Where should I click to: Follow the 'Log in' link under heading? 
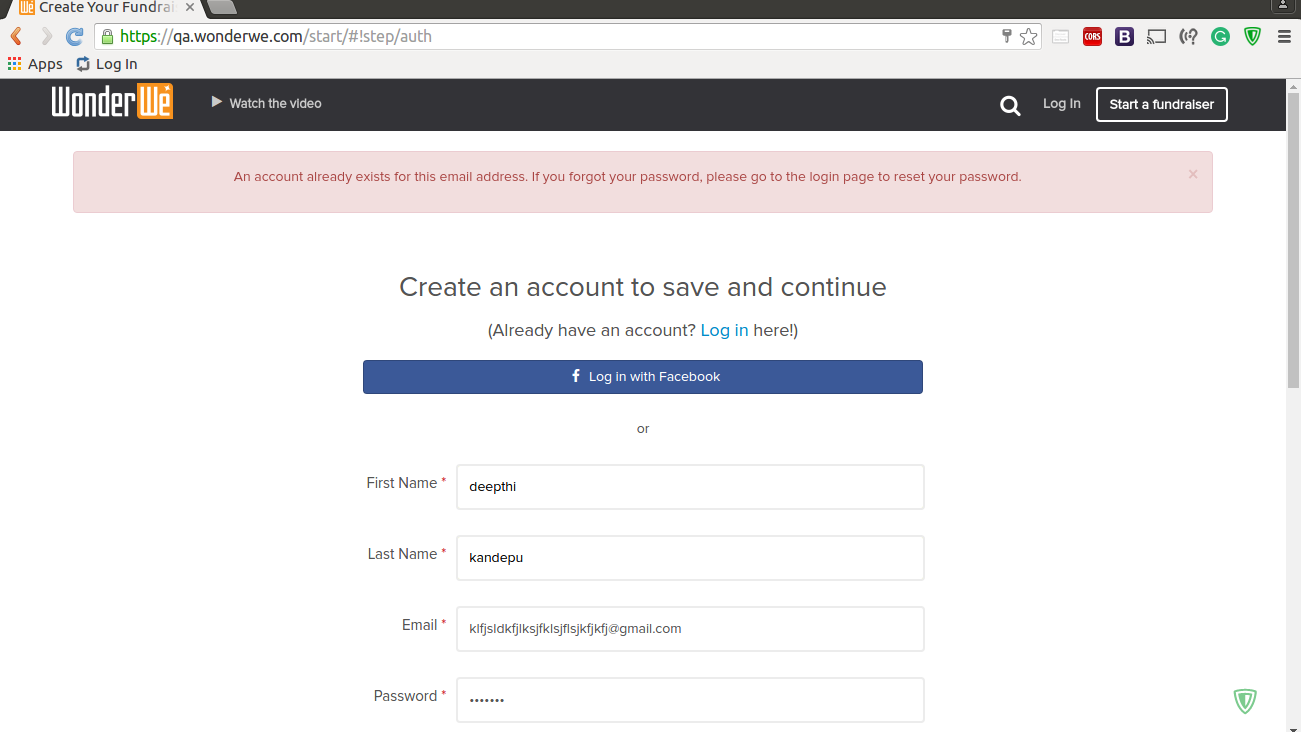pos(724,330)
